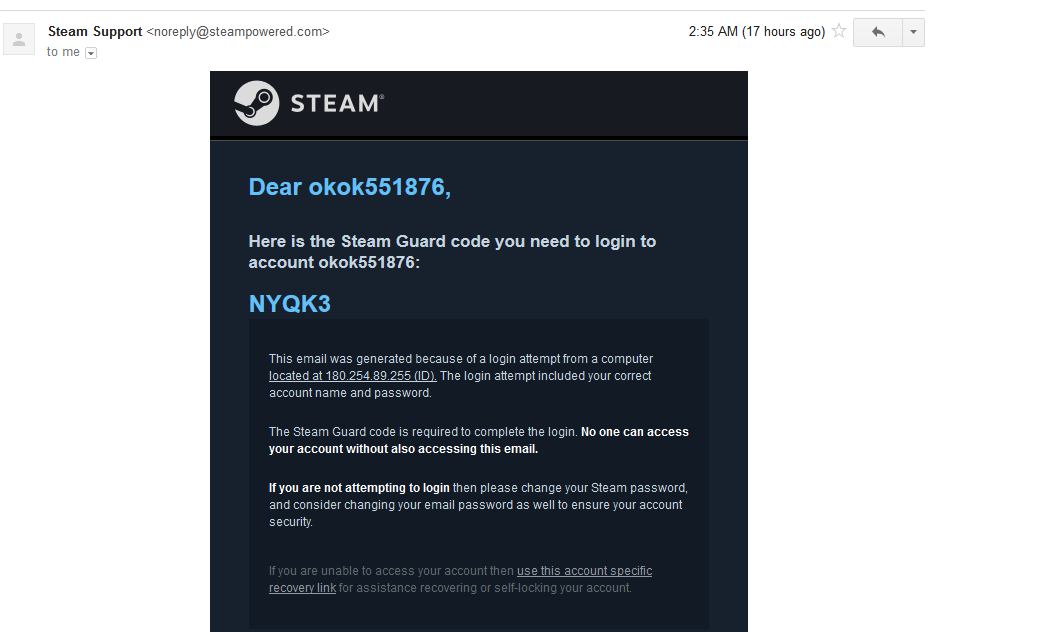Click the 'recovery link' underlined text
Viewport: 1042px width, 632px height.
[x=302, y=588]
